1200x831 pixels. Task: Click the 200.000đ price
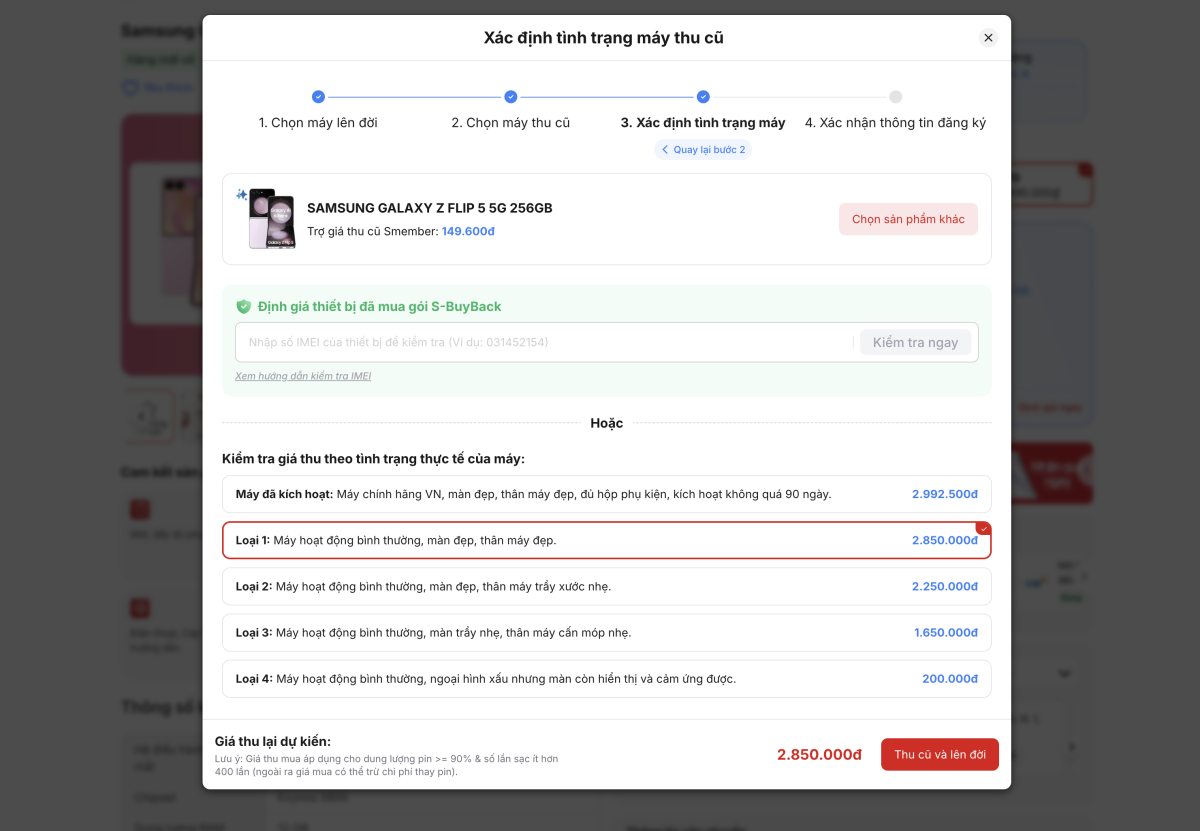[x=950, y=678]
